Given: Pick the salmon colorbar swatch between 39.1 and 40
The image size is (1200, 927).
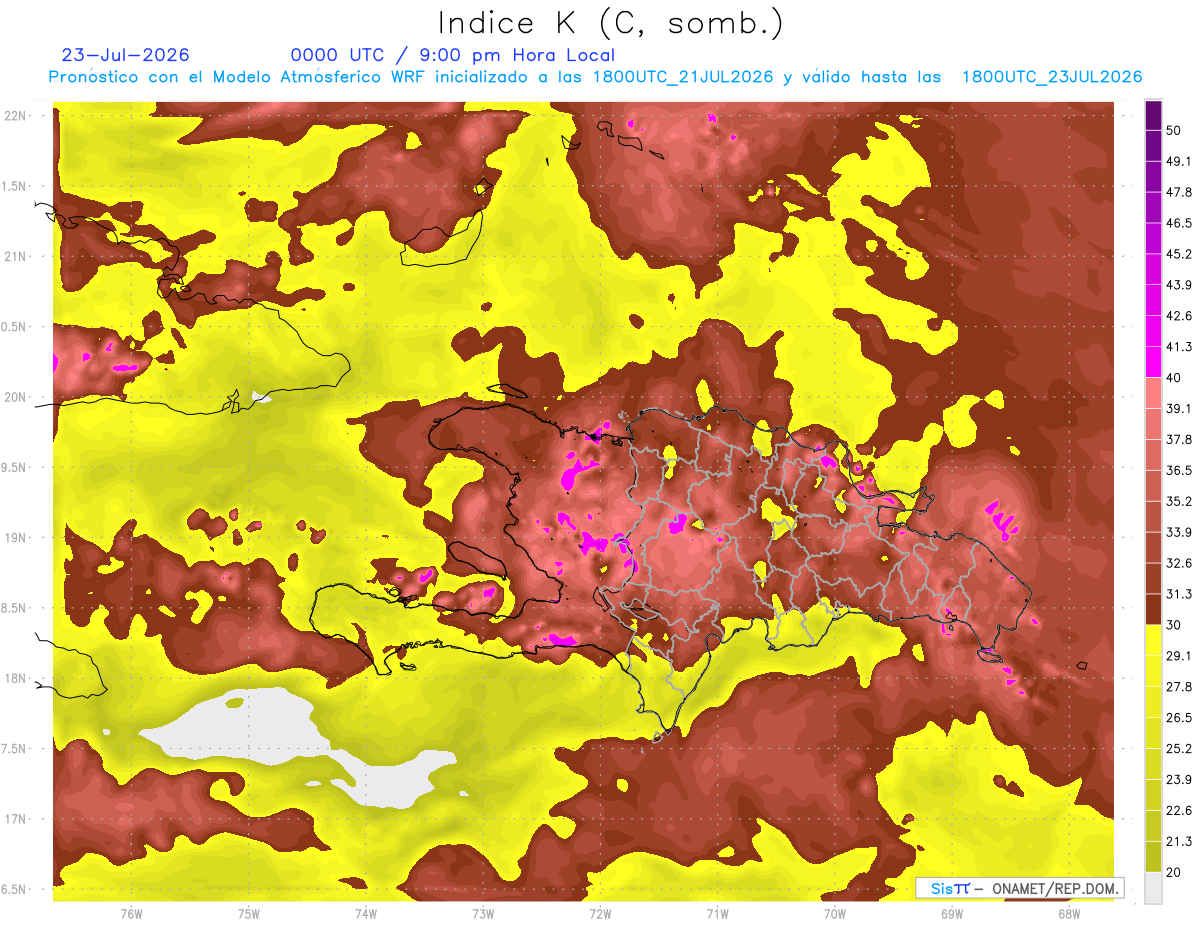Looking at the screenshot, I should pos(1153,392).
